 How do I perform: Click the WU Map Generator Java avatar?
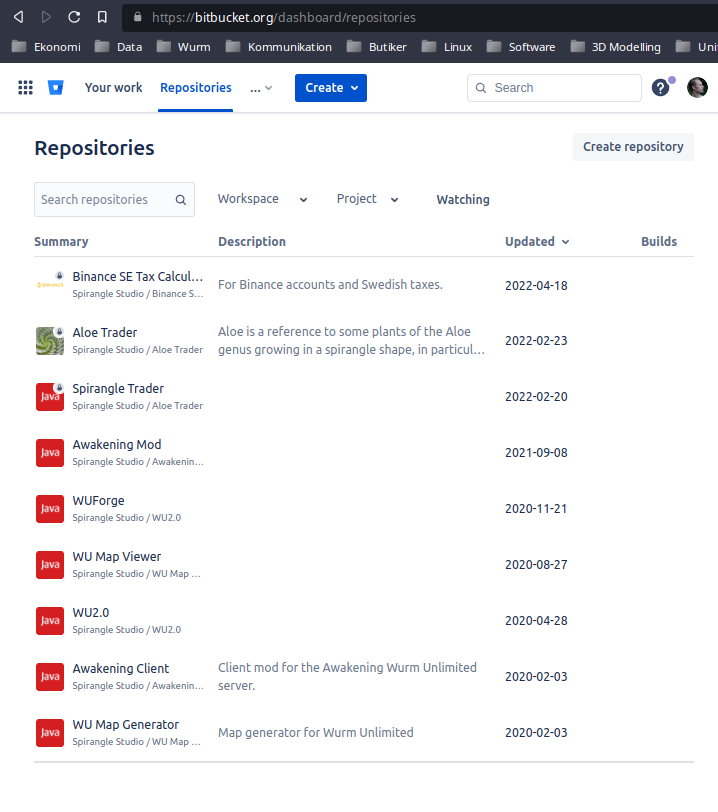(50, 732)
